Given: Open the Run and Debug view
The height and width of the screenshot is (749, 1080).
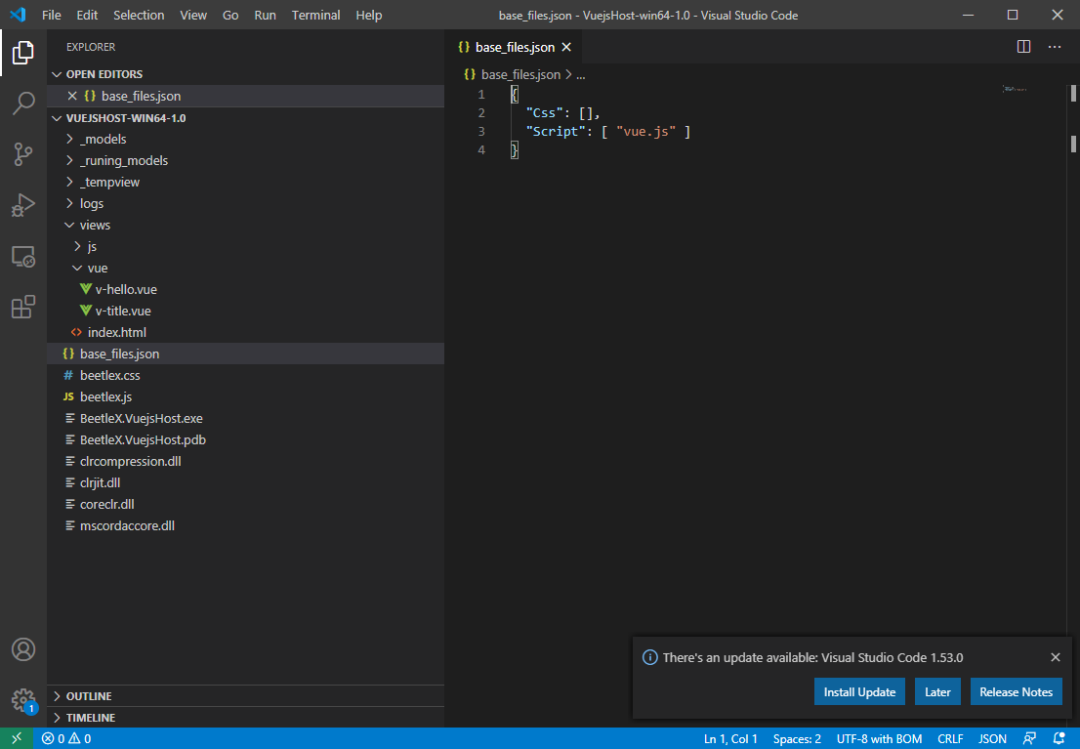Looking at the screenshot, I should [x=23, y=205].
